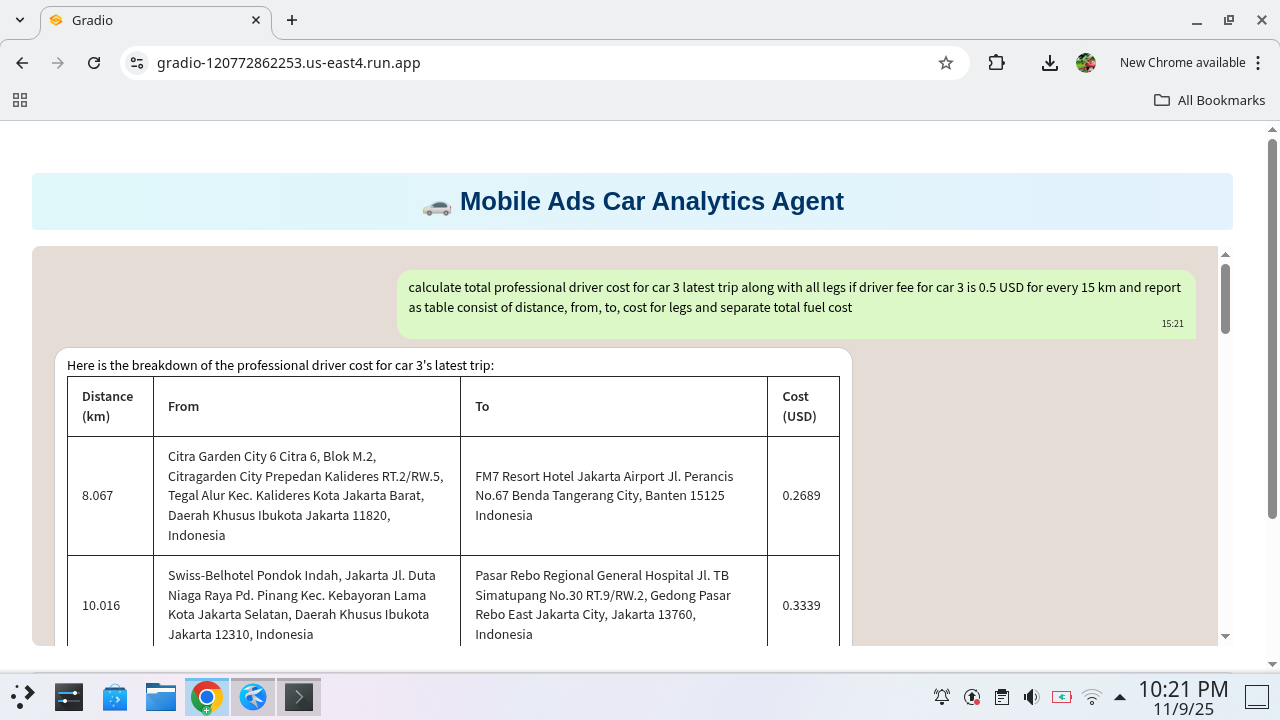
Task: Open the tab search dropdown arrow
Action: pos(20,20)
